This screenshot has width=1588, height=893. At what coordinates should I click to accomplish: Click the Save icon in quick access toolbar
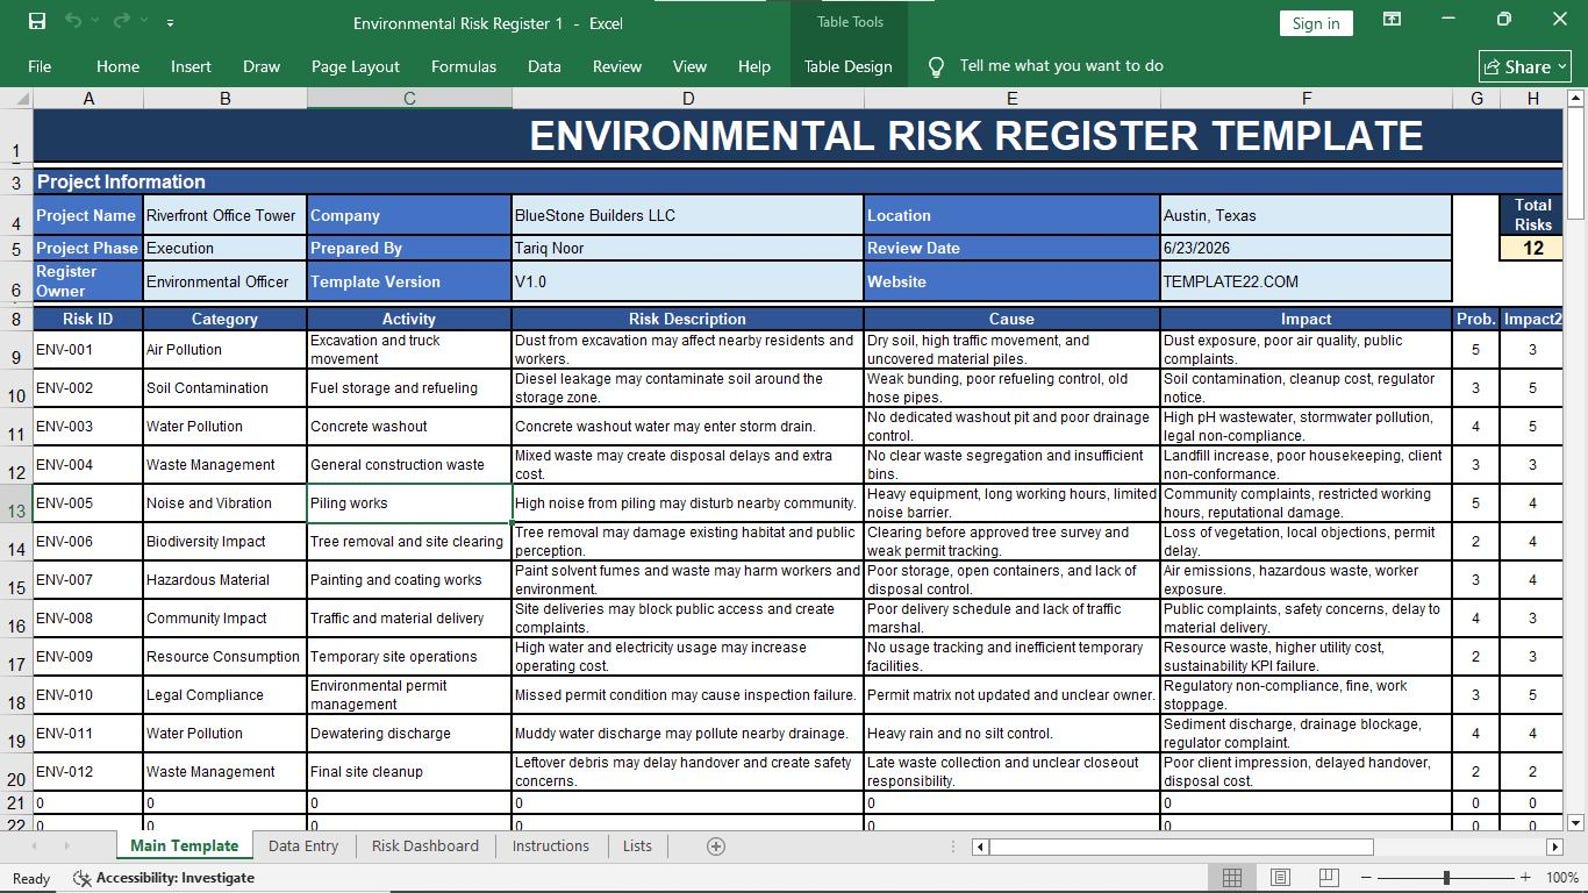click(37, 21)
